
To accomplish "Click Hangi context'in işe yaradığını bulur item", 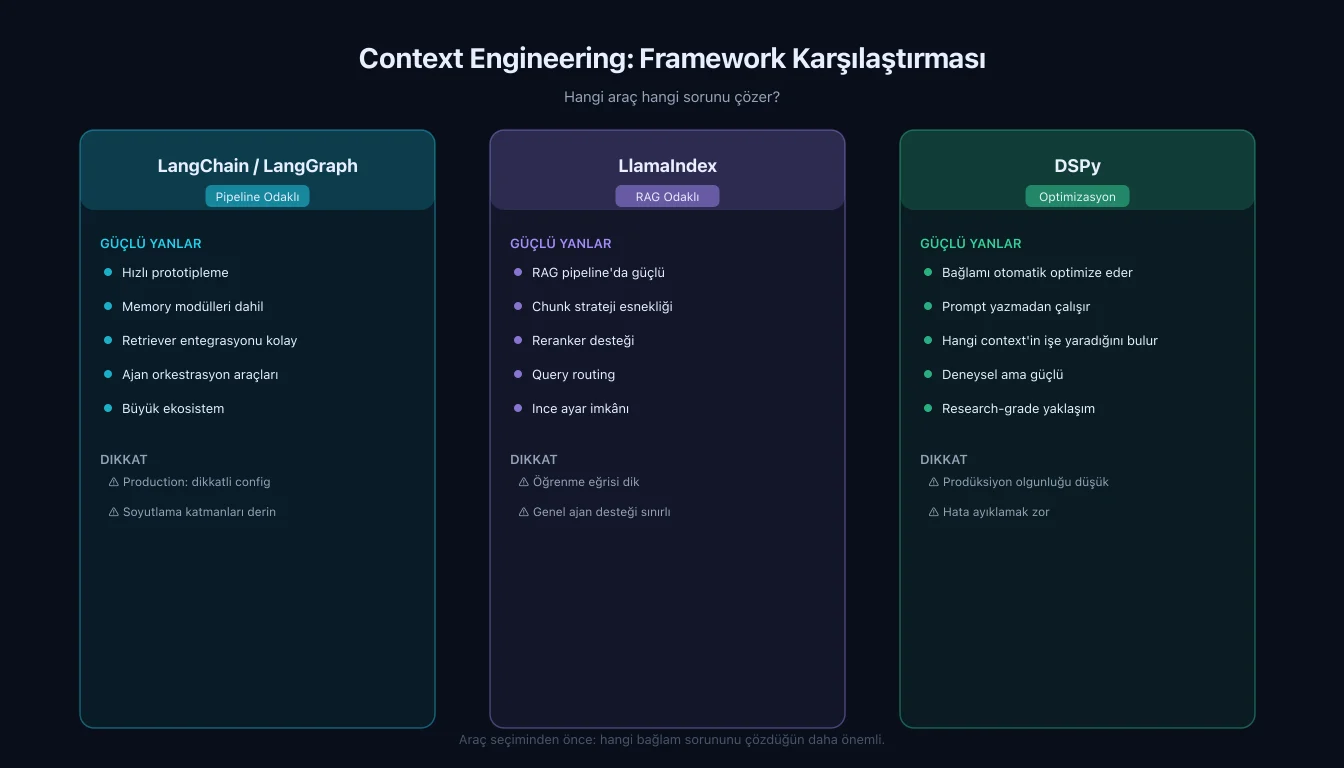I will pyautogui.click(x=1050, y=341).
